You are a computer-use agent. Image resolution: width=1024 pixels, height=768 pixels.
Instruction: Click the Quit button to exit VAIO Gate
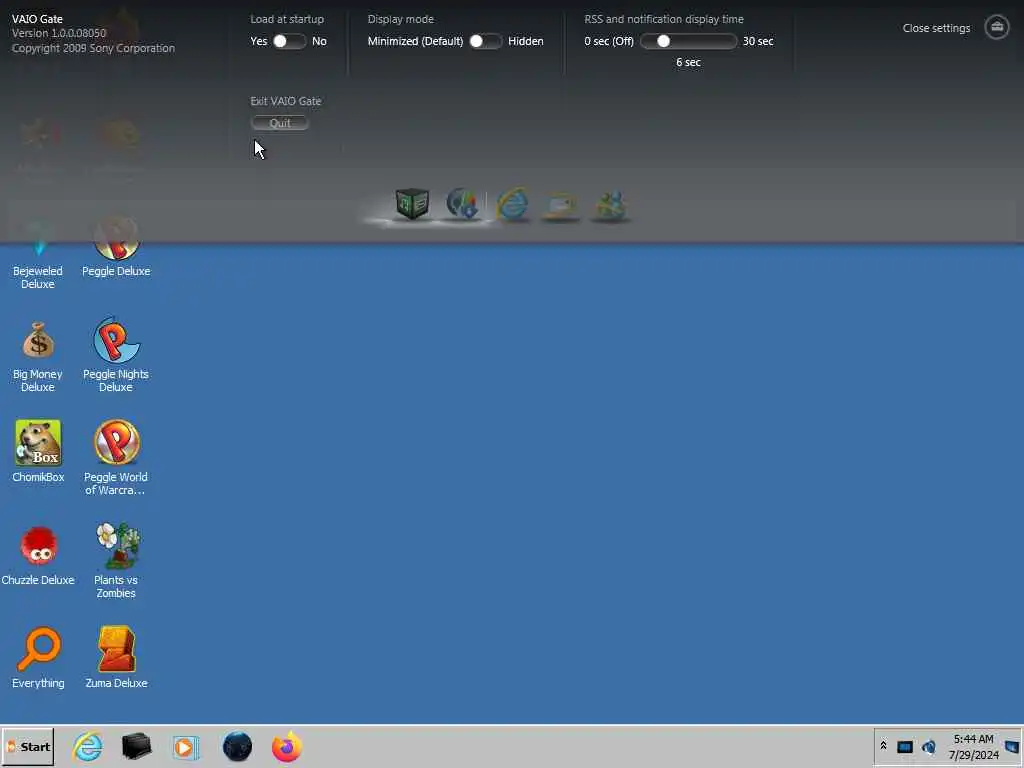[x=280, y=123]
